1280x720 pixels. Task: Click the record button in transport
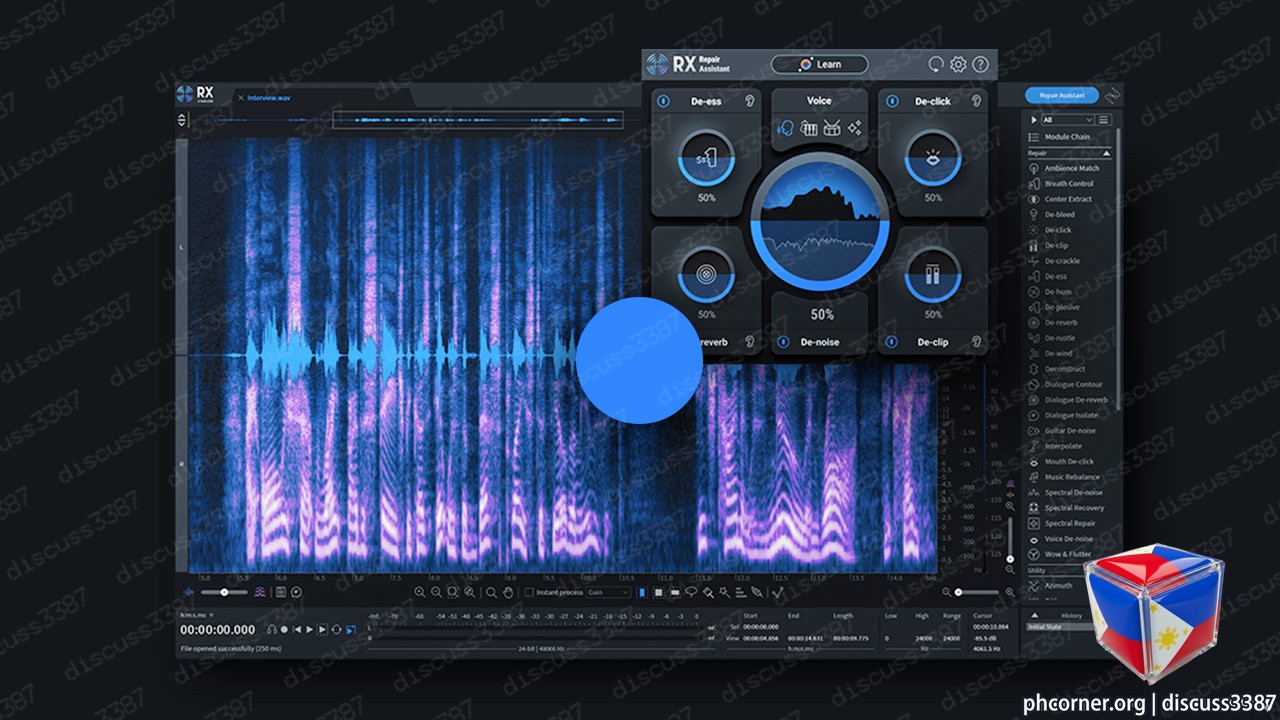(x=284, y=630)
